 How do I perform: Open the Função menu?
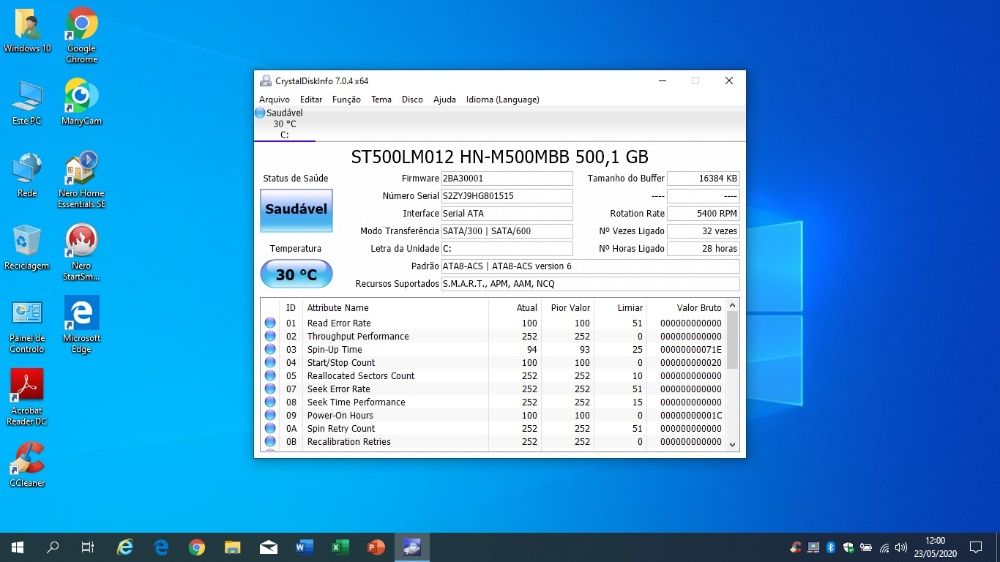[x=346, y=100]
